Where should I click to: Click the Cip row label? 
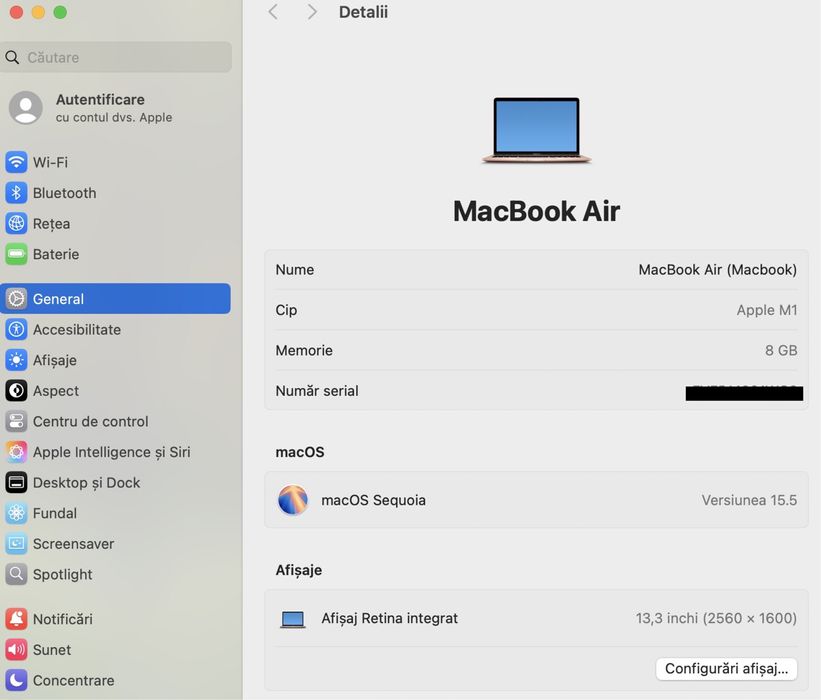point(286,310)
